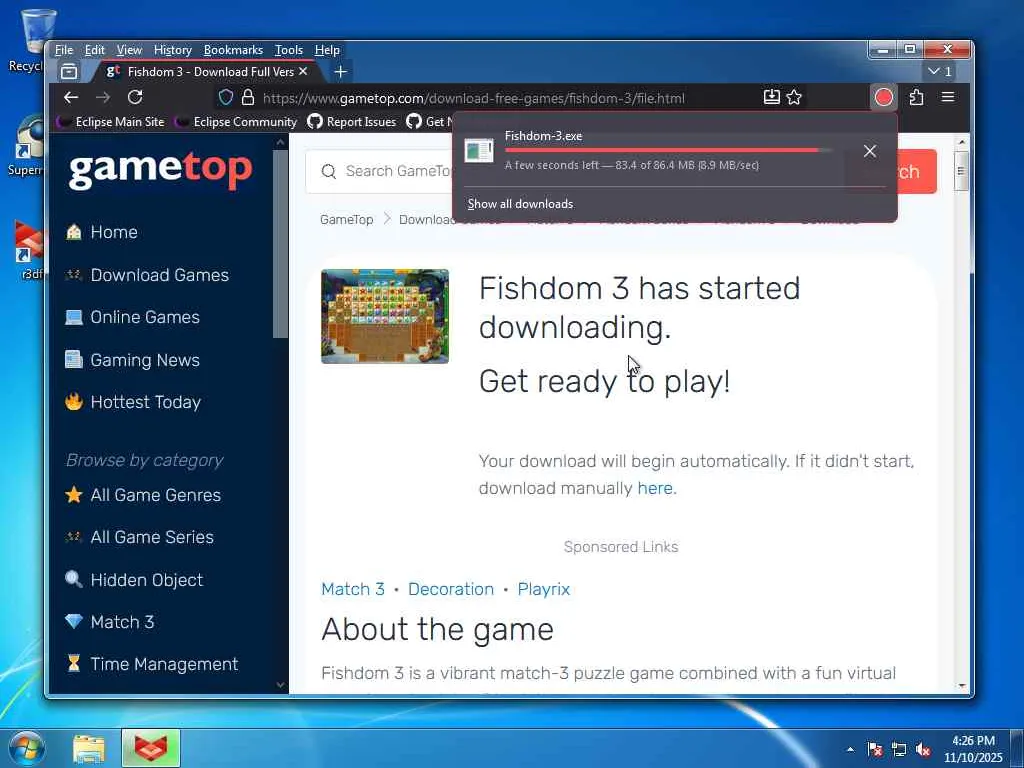This screenshot has width=1024, height=768.
Task: Click the Online Games laptop icon
Action: (74, 317)
